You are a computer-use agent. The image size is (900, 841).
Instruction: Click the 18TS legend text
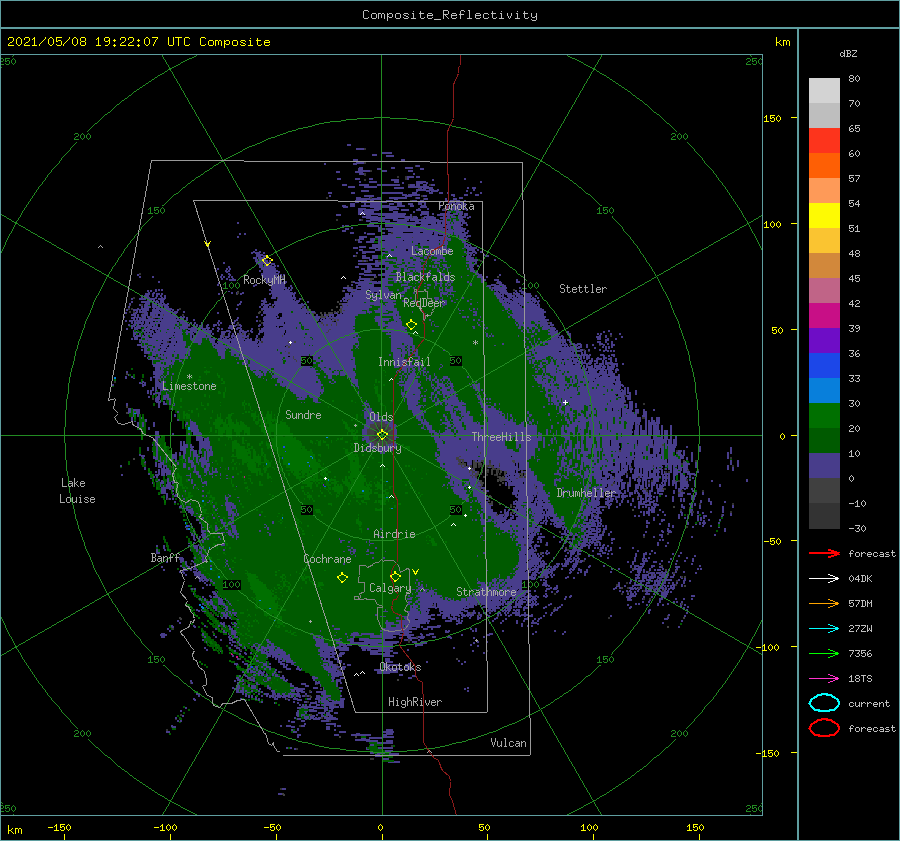(860, 678)
